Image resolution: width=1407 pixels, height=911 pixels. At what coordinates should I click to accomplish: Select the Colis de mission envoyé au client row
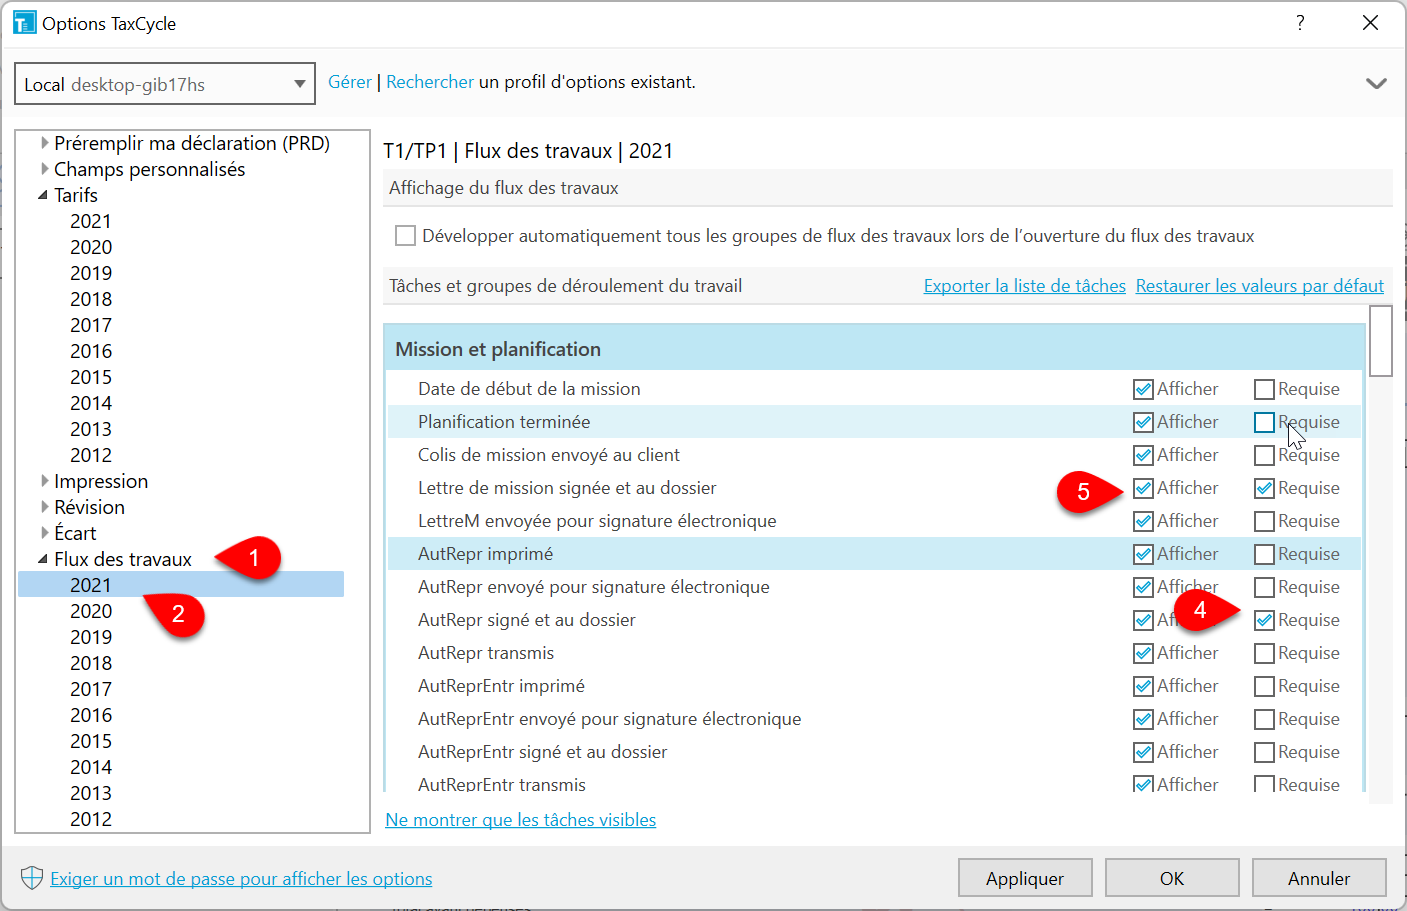tap(875, 455)
